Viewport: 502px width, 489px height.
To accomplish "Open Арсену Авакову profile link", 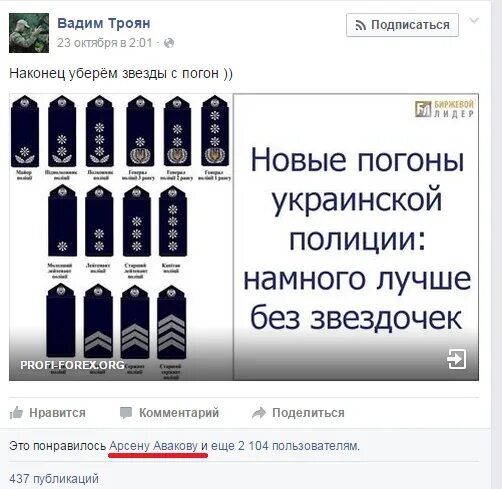I will [154, 446].
